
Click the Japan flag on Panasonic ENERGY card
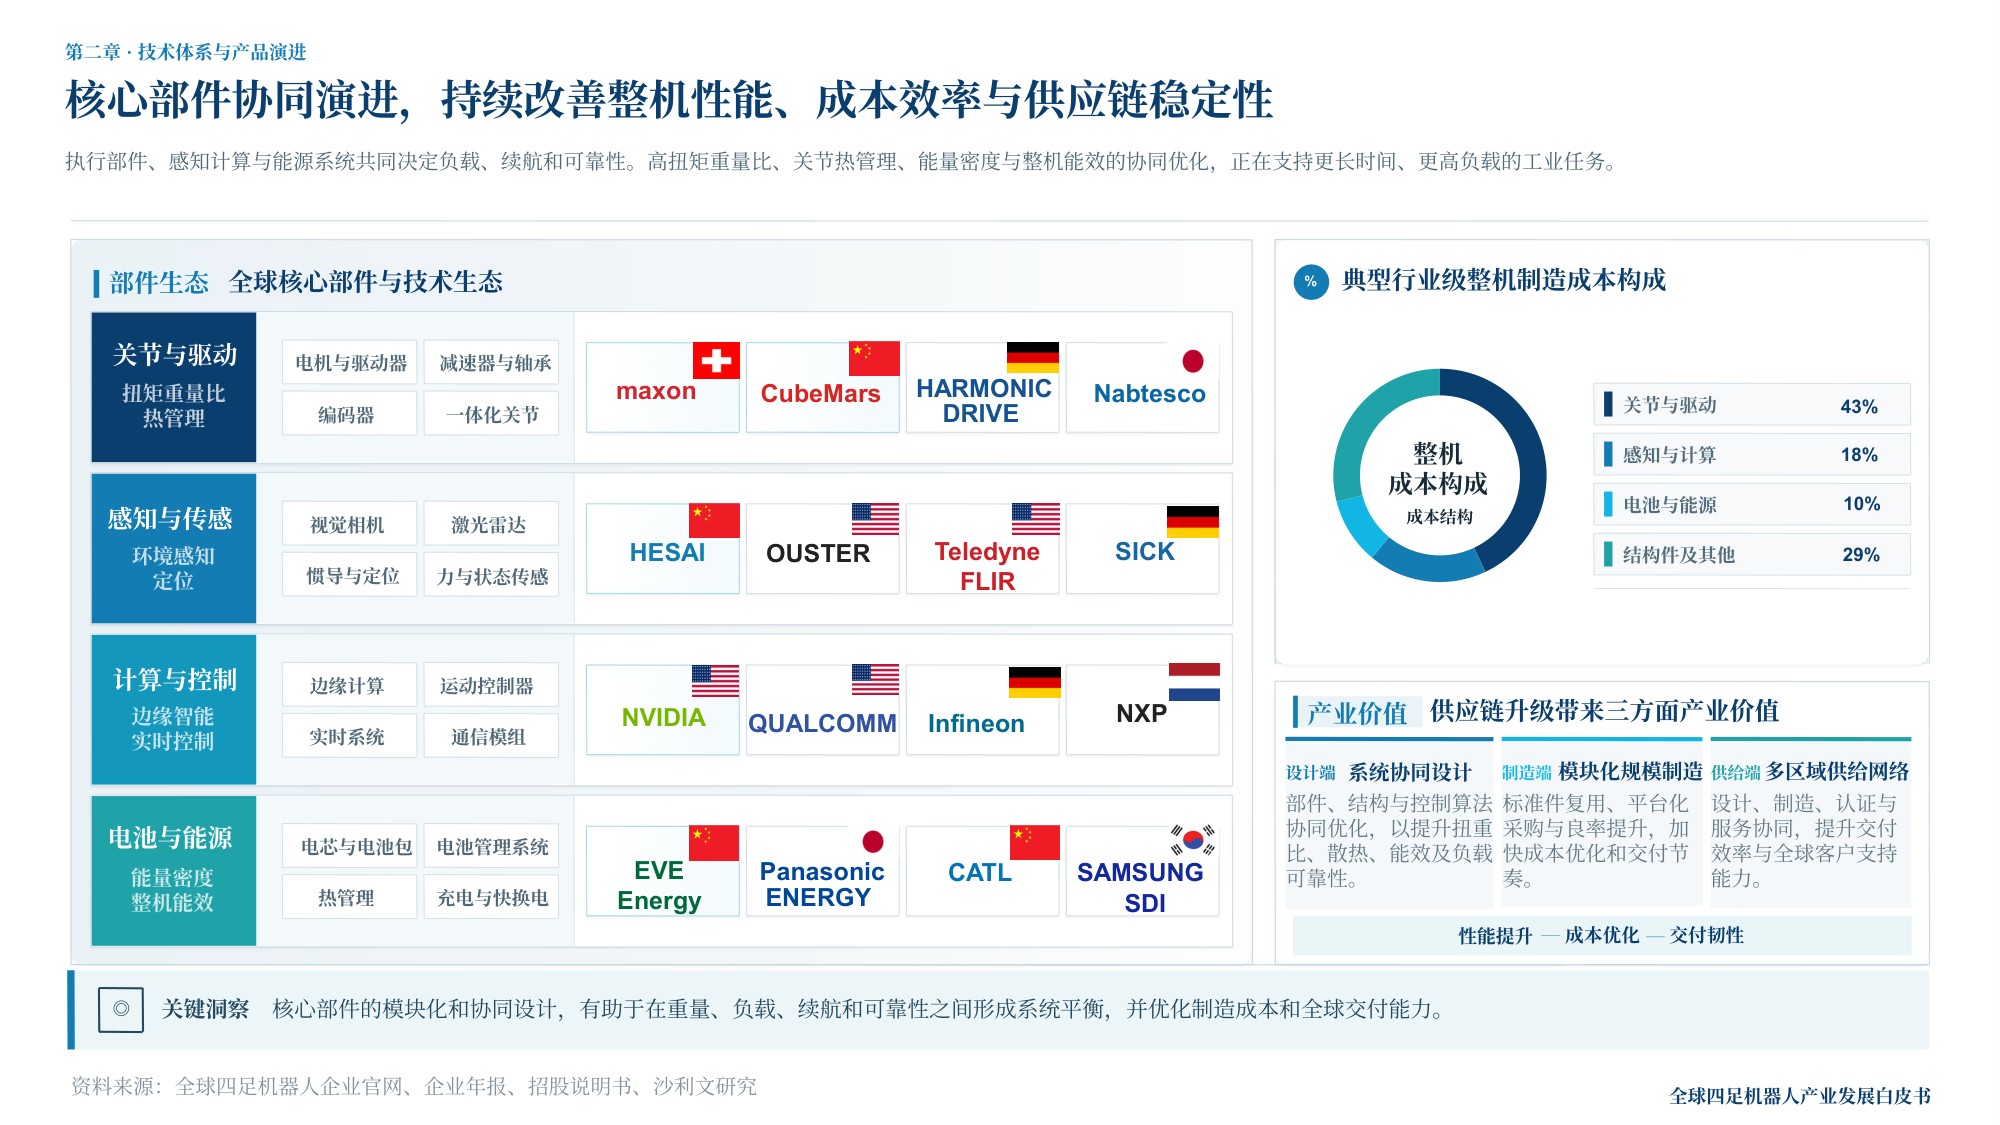click(872, 841)
